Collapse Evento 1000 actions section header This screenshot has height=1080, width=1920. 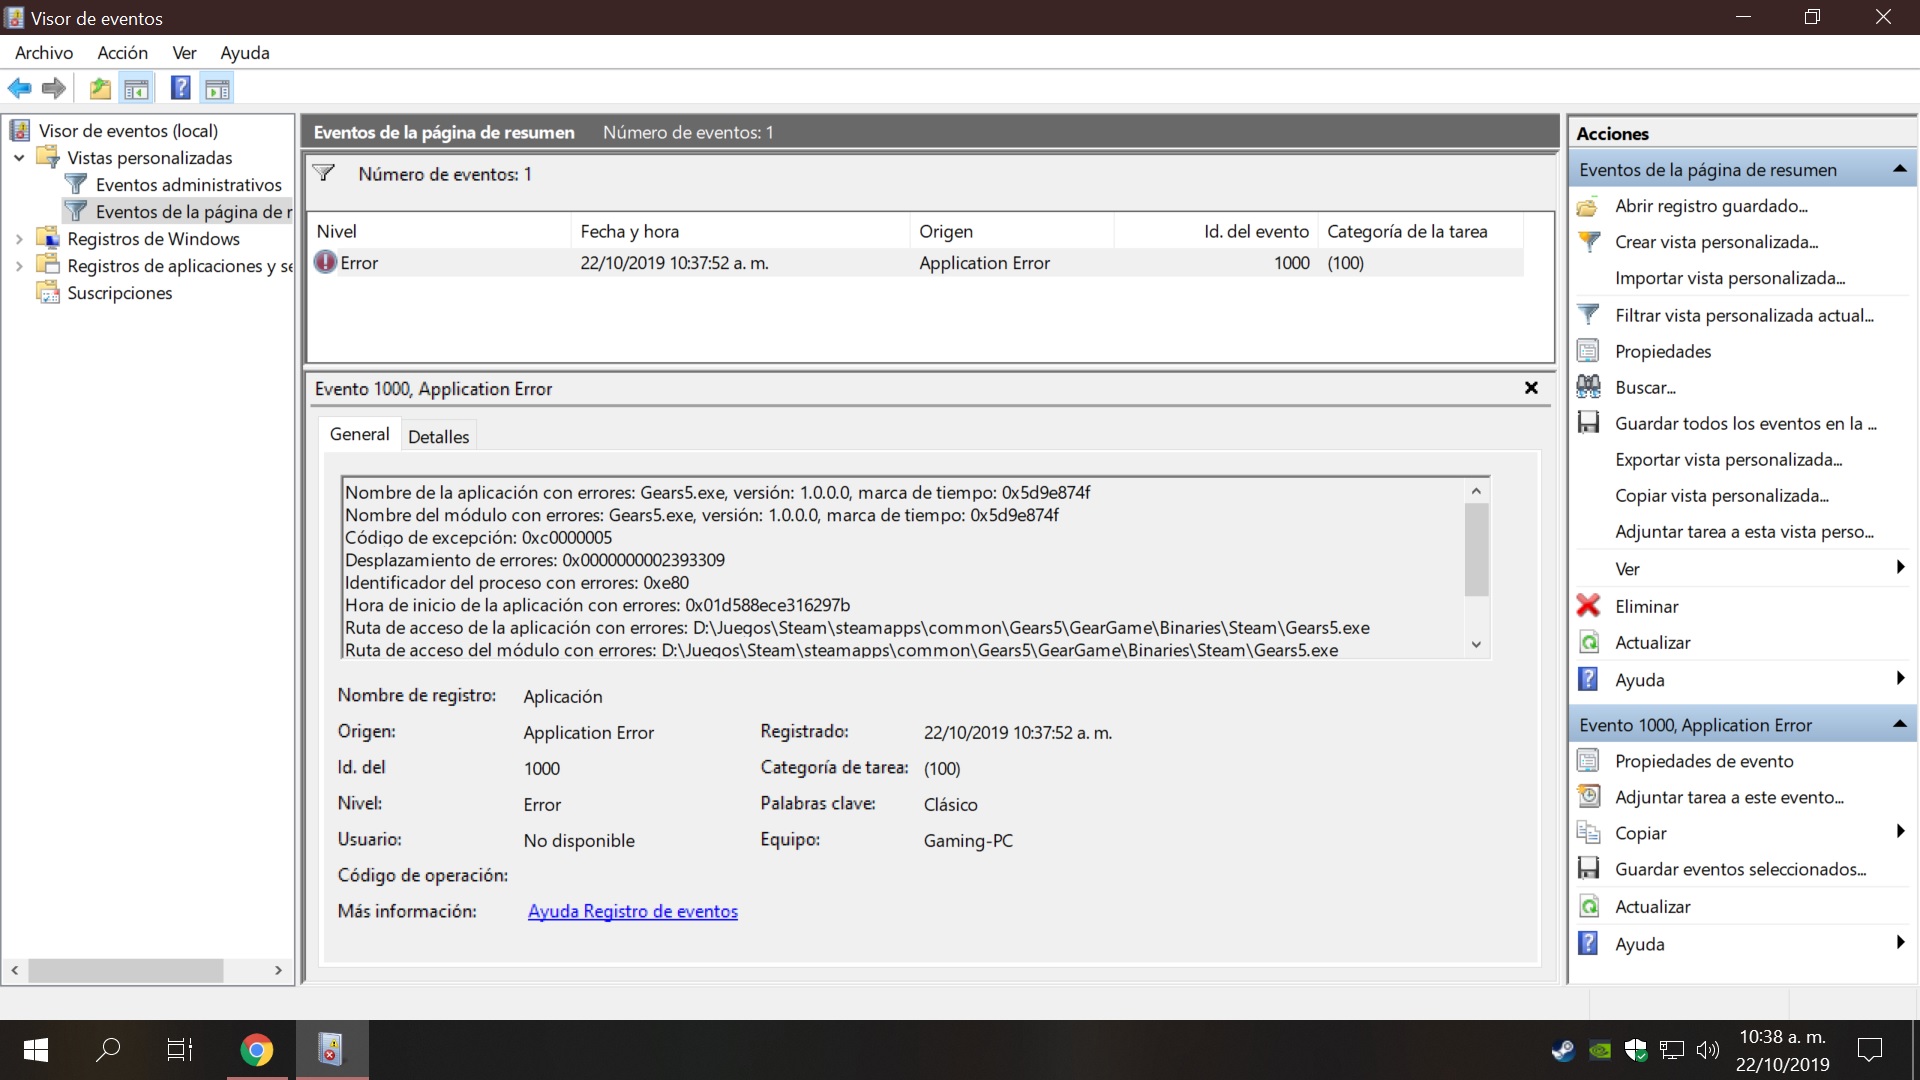point(1899,724)
